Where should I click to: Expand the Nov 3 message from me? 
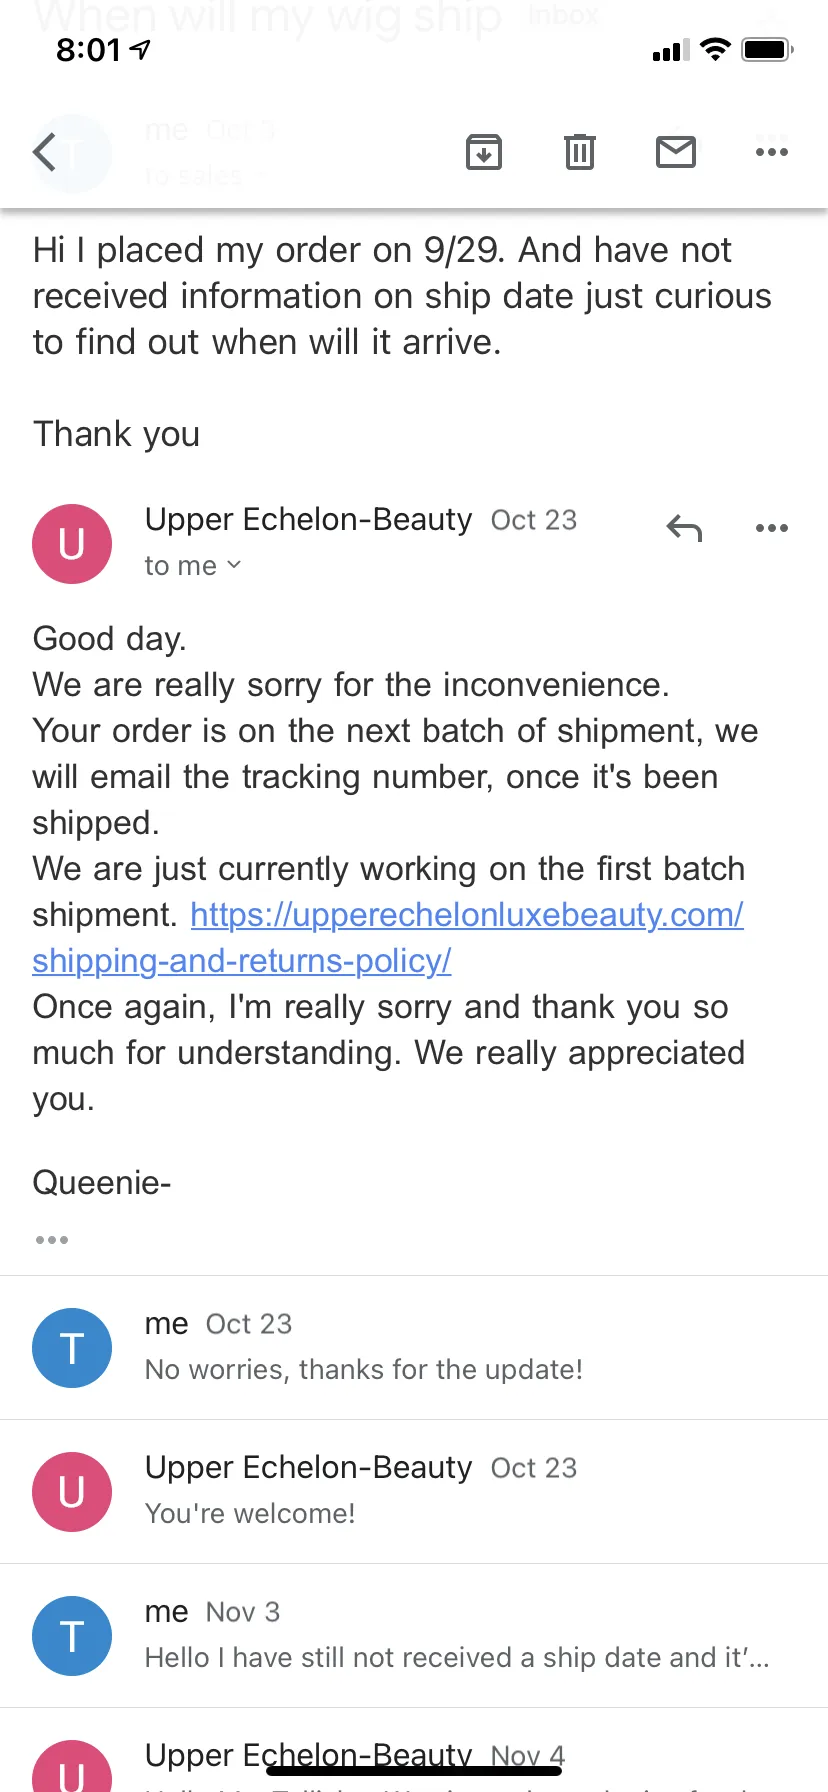pos(414,1635)
